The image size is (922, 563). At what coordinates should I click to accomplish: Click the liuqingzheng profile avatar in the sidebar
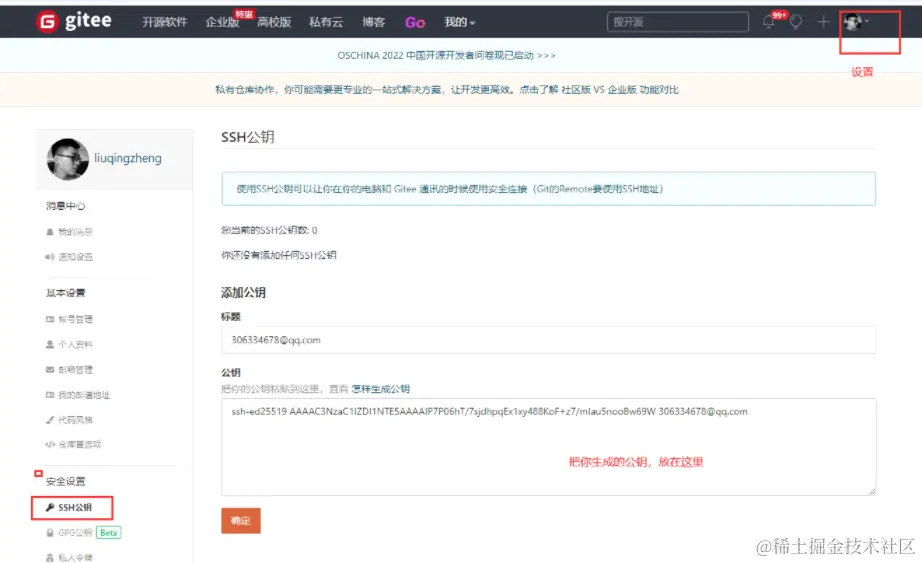coord(68,159)
